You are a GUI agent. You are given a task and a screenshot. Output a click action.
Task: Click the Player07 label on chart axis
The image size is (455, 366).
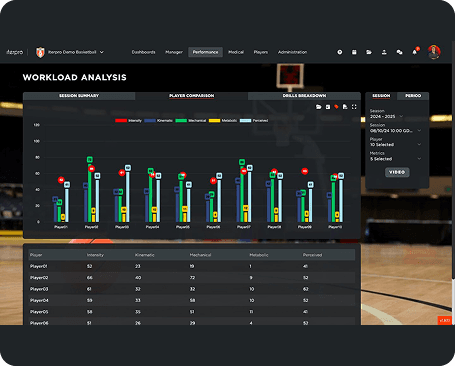click(244, 227)
